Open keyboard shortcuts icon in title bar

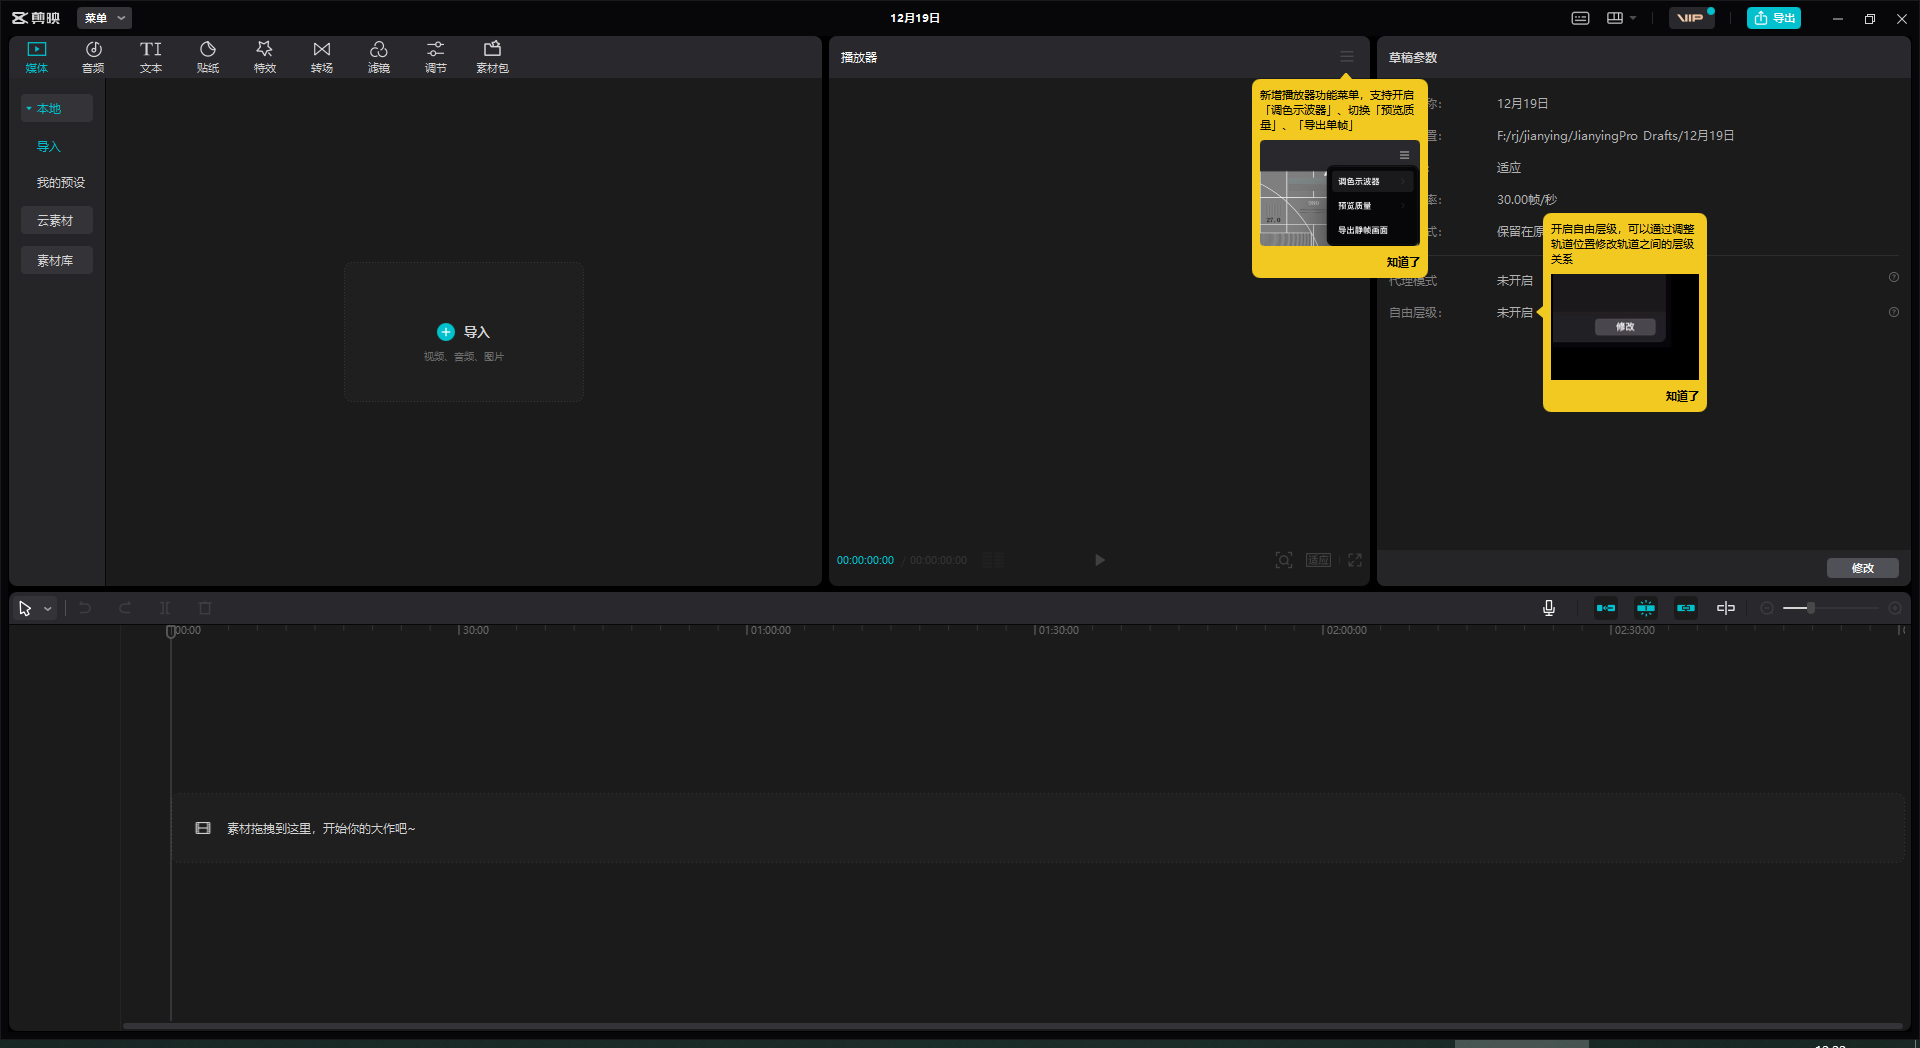pyautogui.click(x=1581, y=18)
